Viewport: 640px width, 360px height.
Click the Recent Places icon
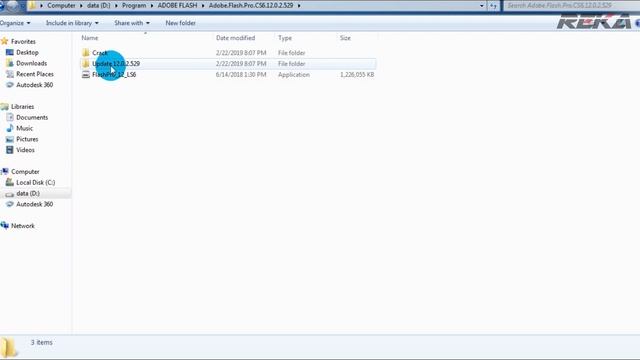tap(10, 74)
